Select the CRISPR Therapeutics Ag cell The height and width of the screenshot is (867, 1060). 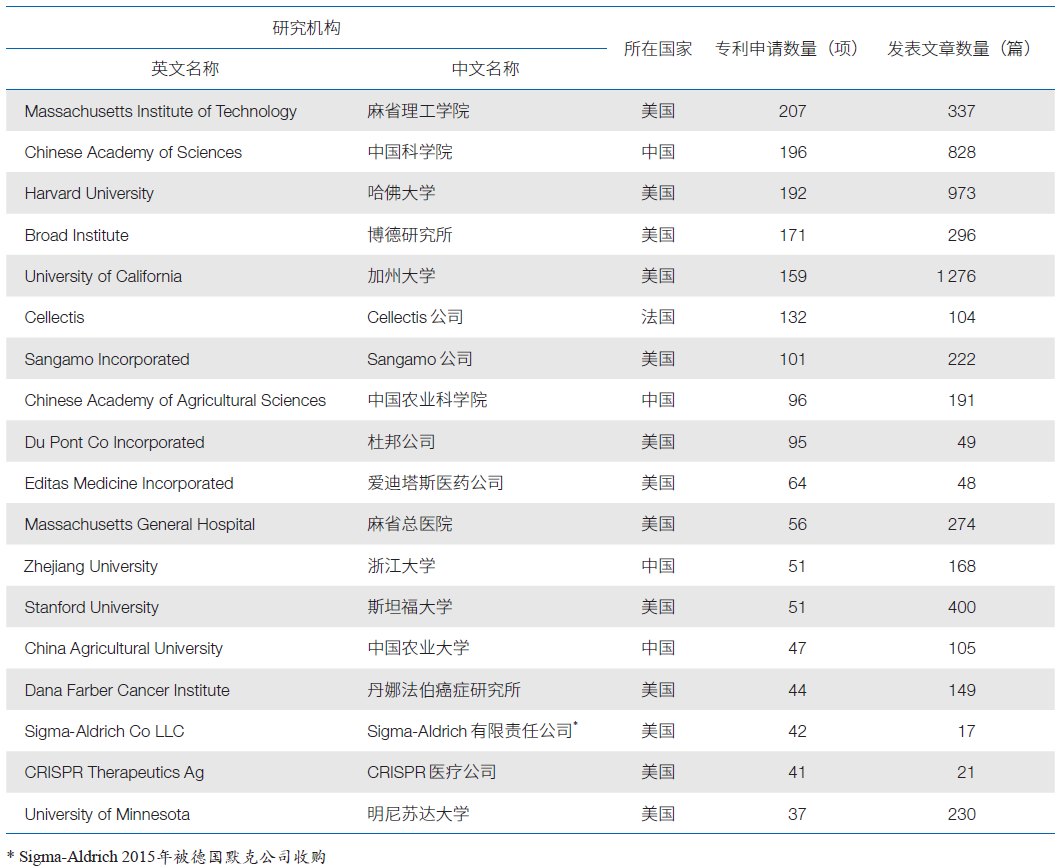coord(114,772)
